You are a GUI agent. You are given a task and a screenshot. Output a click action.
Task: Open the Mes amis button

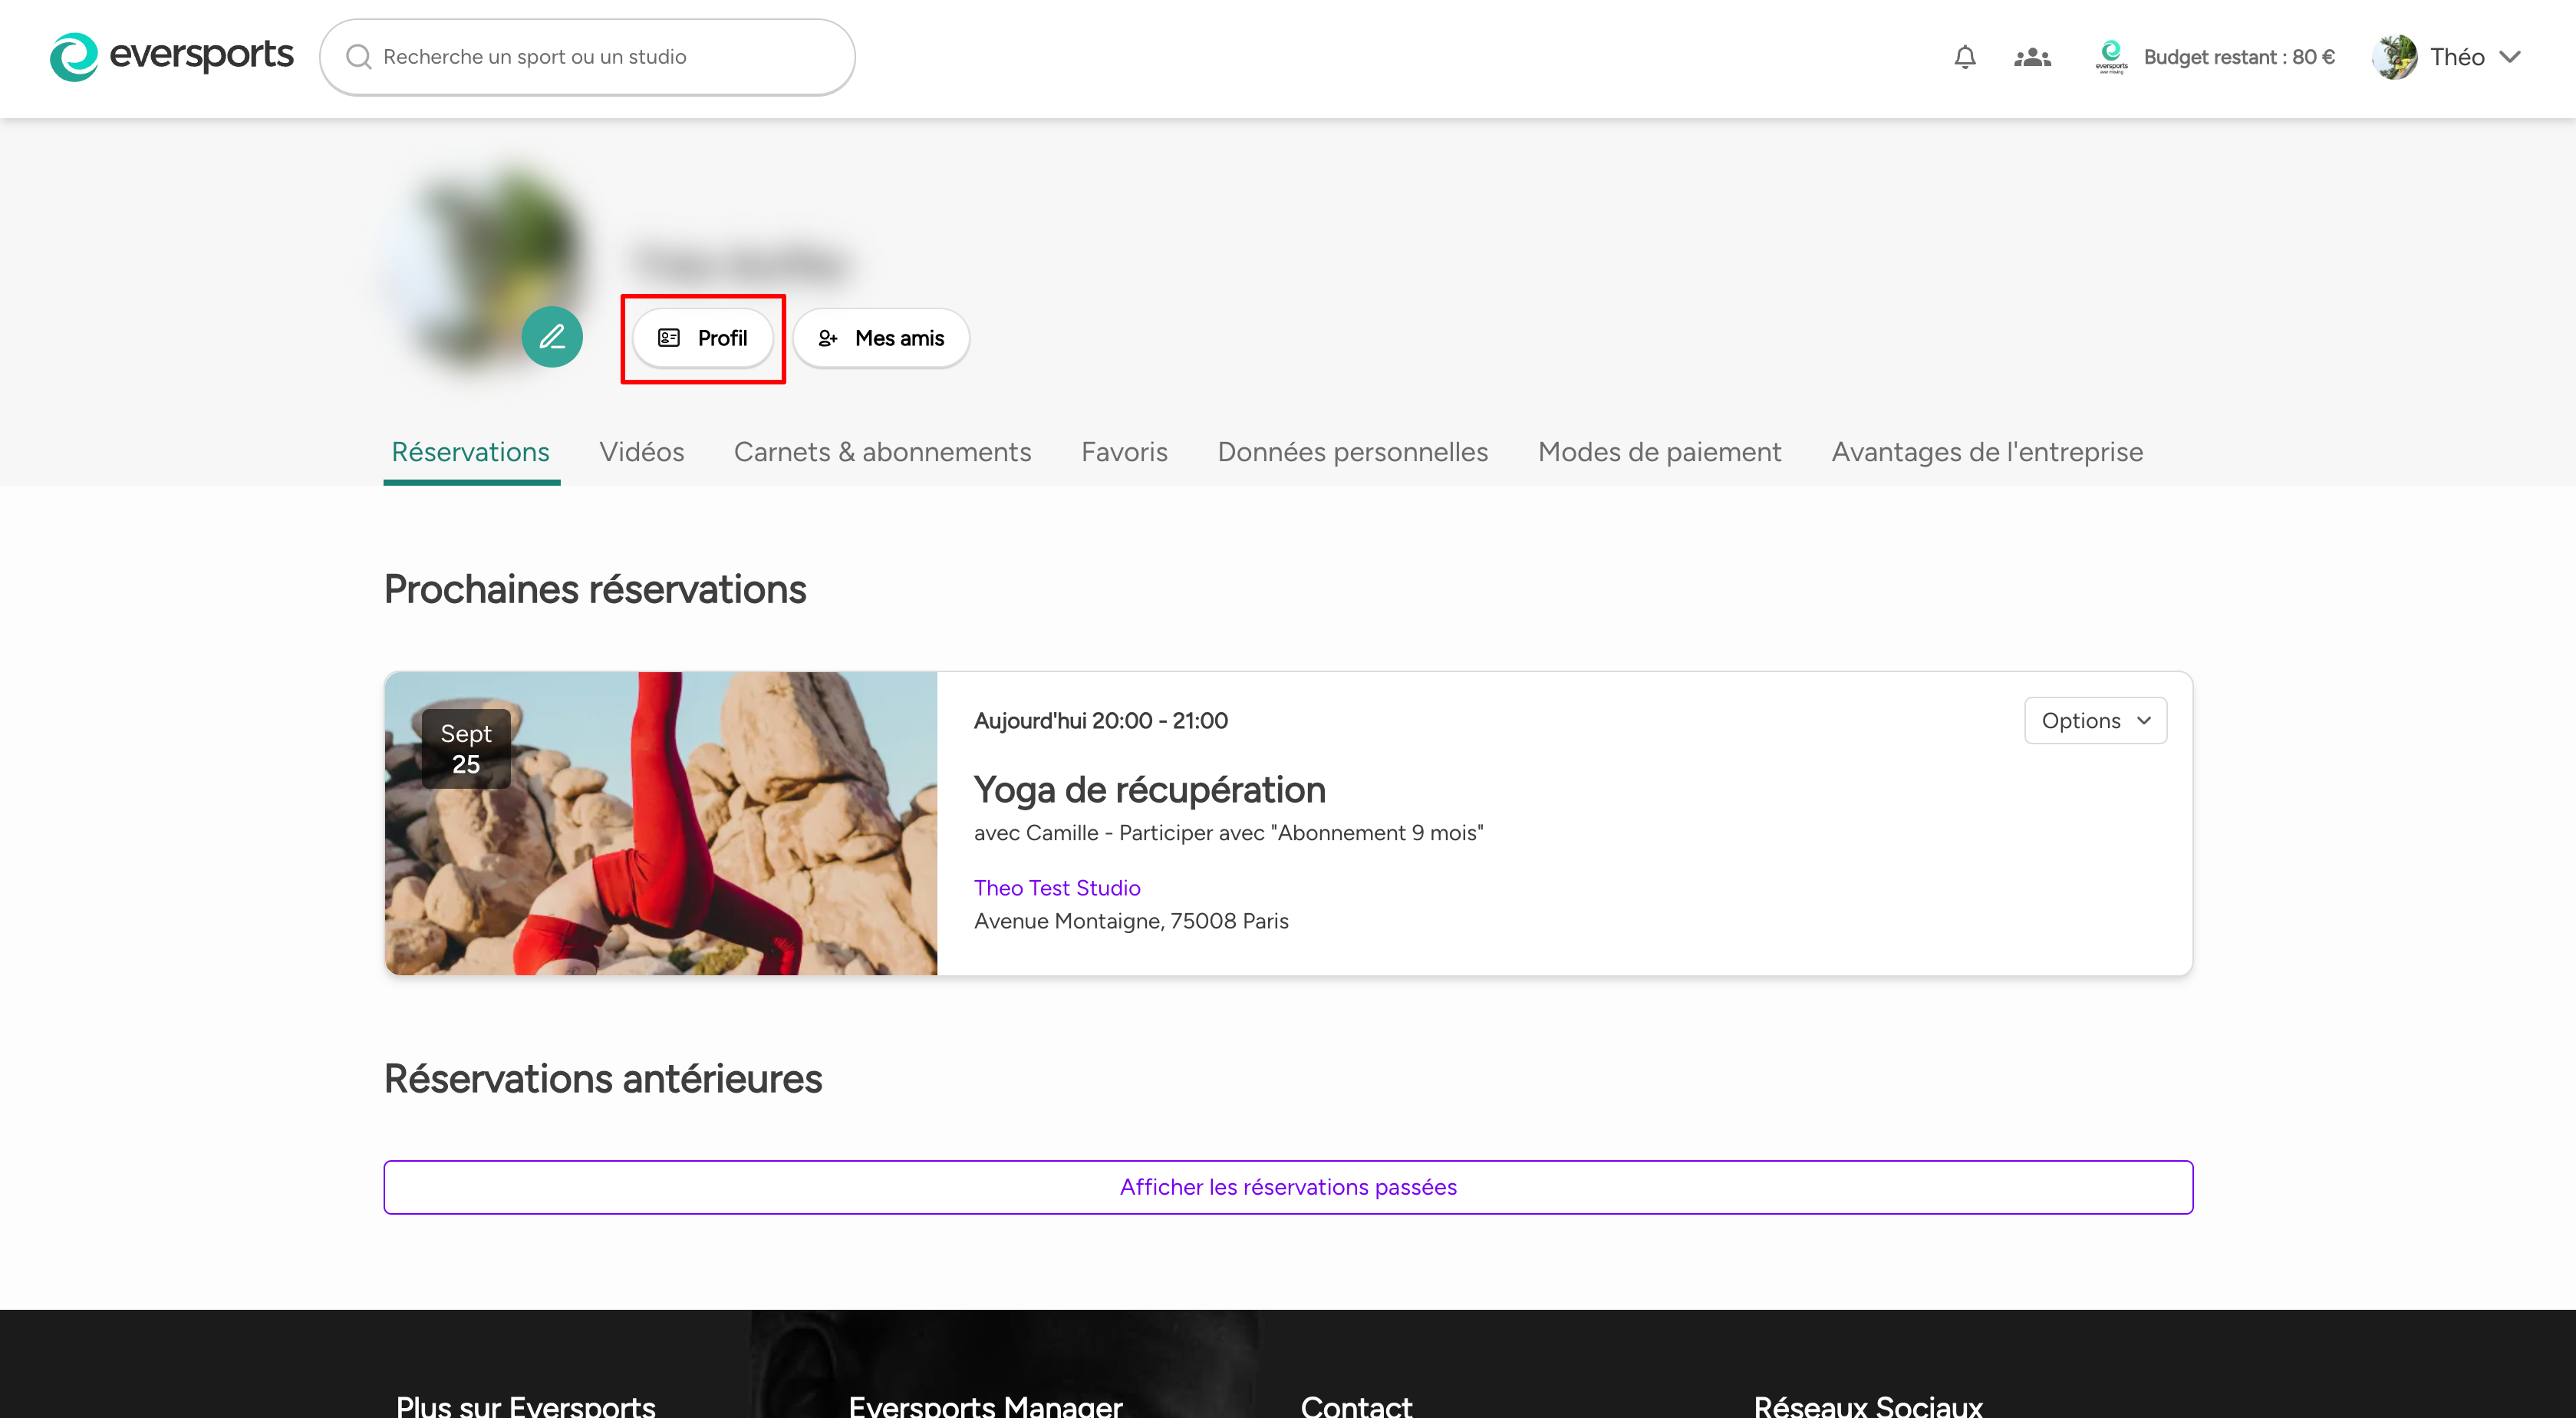881,338
